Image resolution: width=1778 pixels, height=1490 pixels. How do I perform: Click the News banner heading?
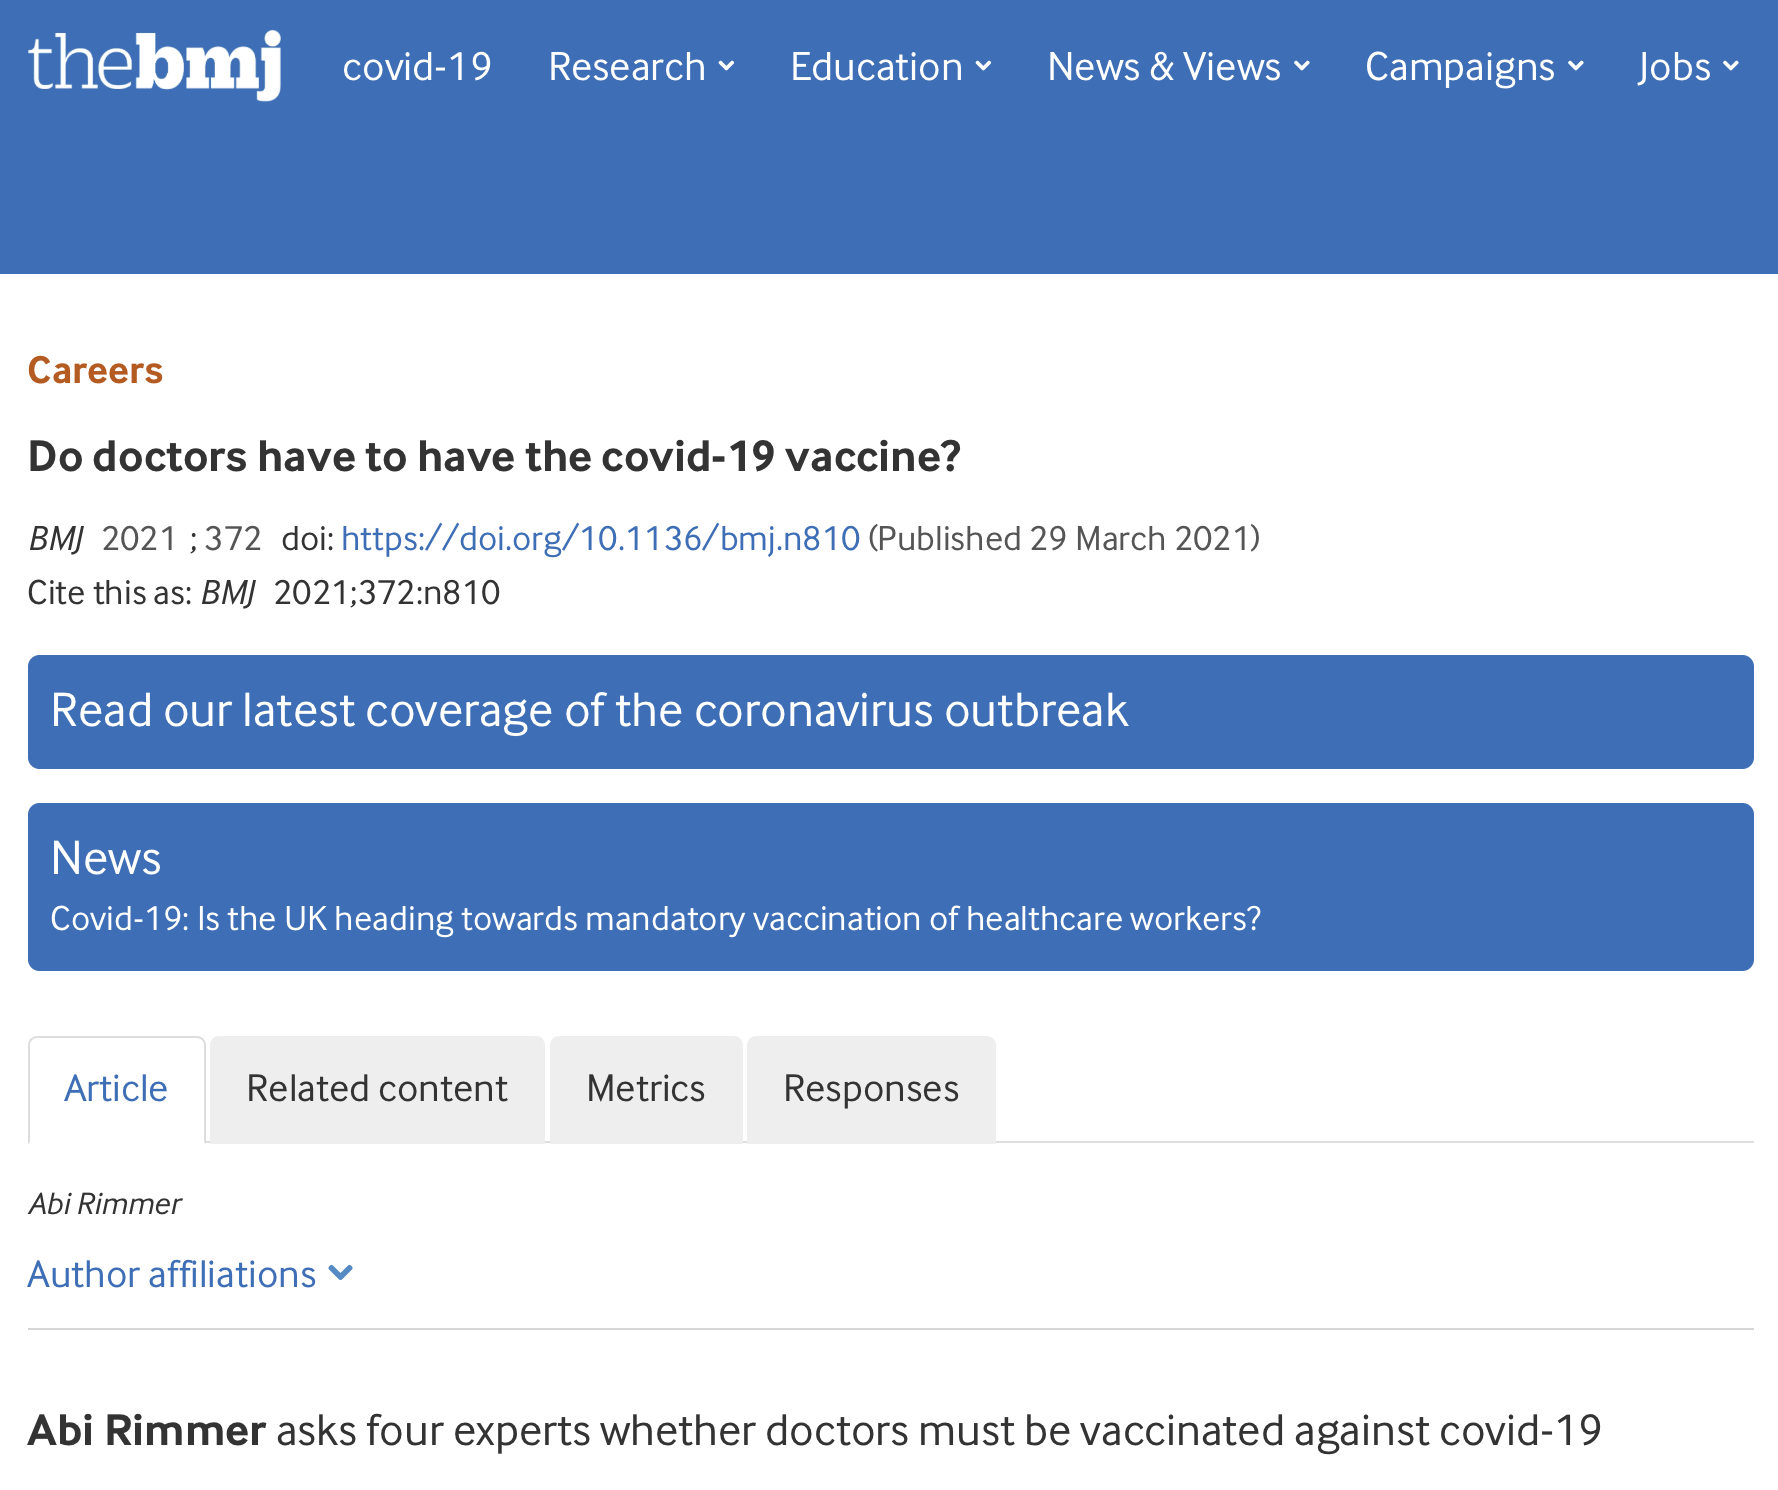[x=106, y=858]
